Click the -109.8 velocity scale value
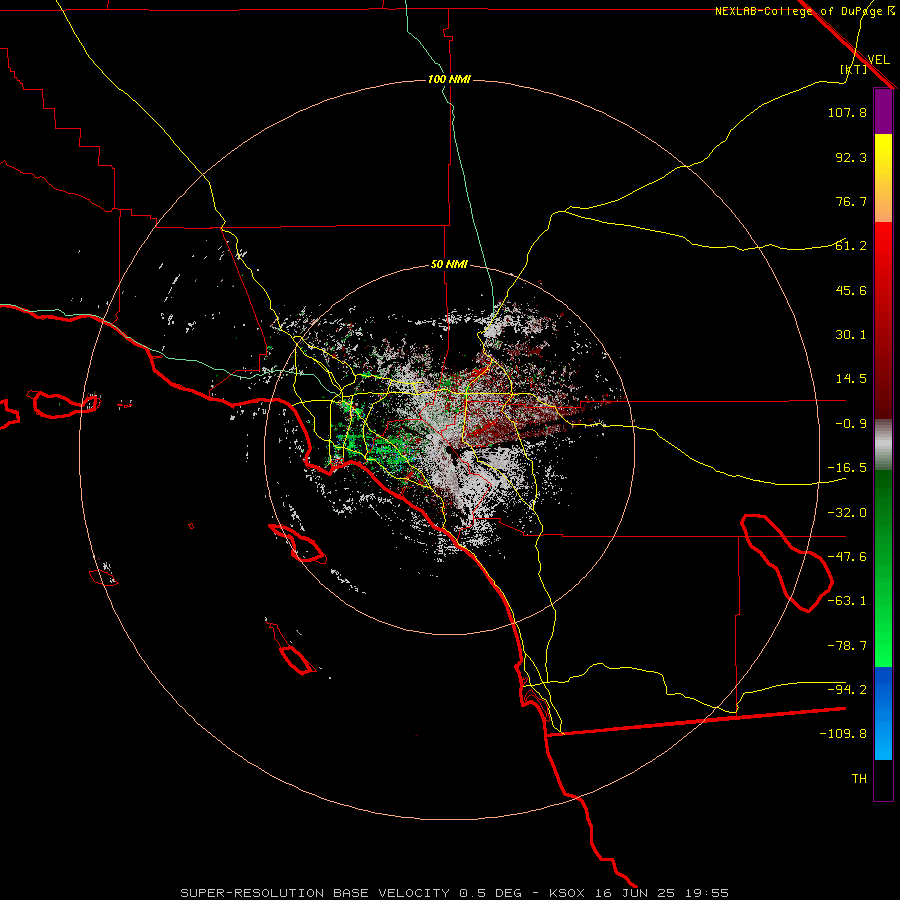900x900 pixels. pyautogui.click(x=843, y=734)
